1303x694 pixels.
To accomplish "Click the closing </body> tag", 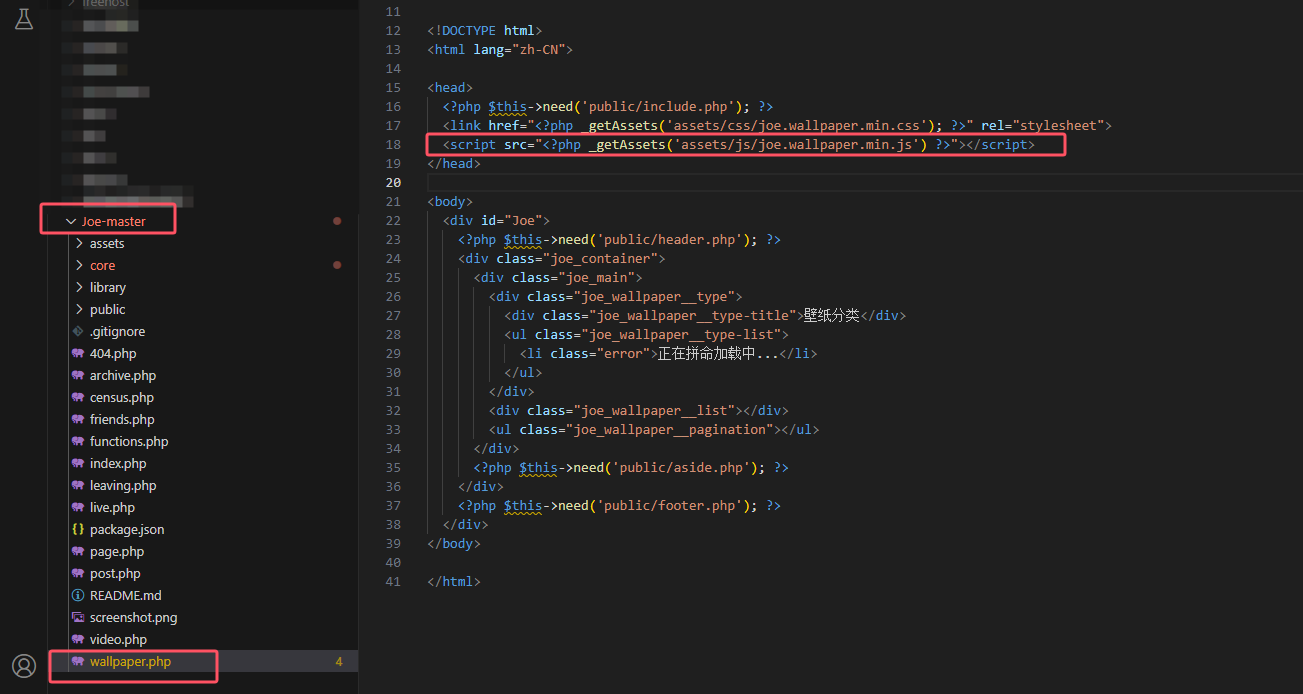I will [454, 543].
